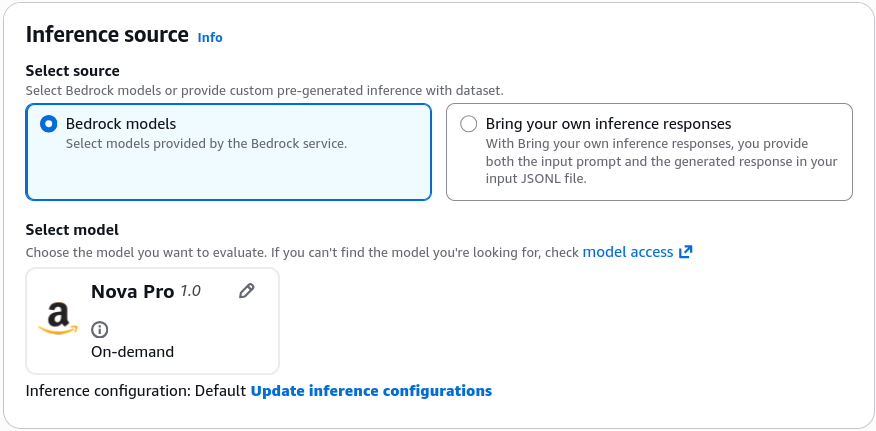Click the pencil edit icon on Nova Pro card

[x=246, y=291]
